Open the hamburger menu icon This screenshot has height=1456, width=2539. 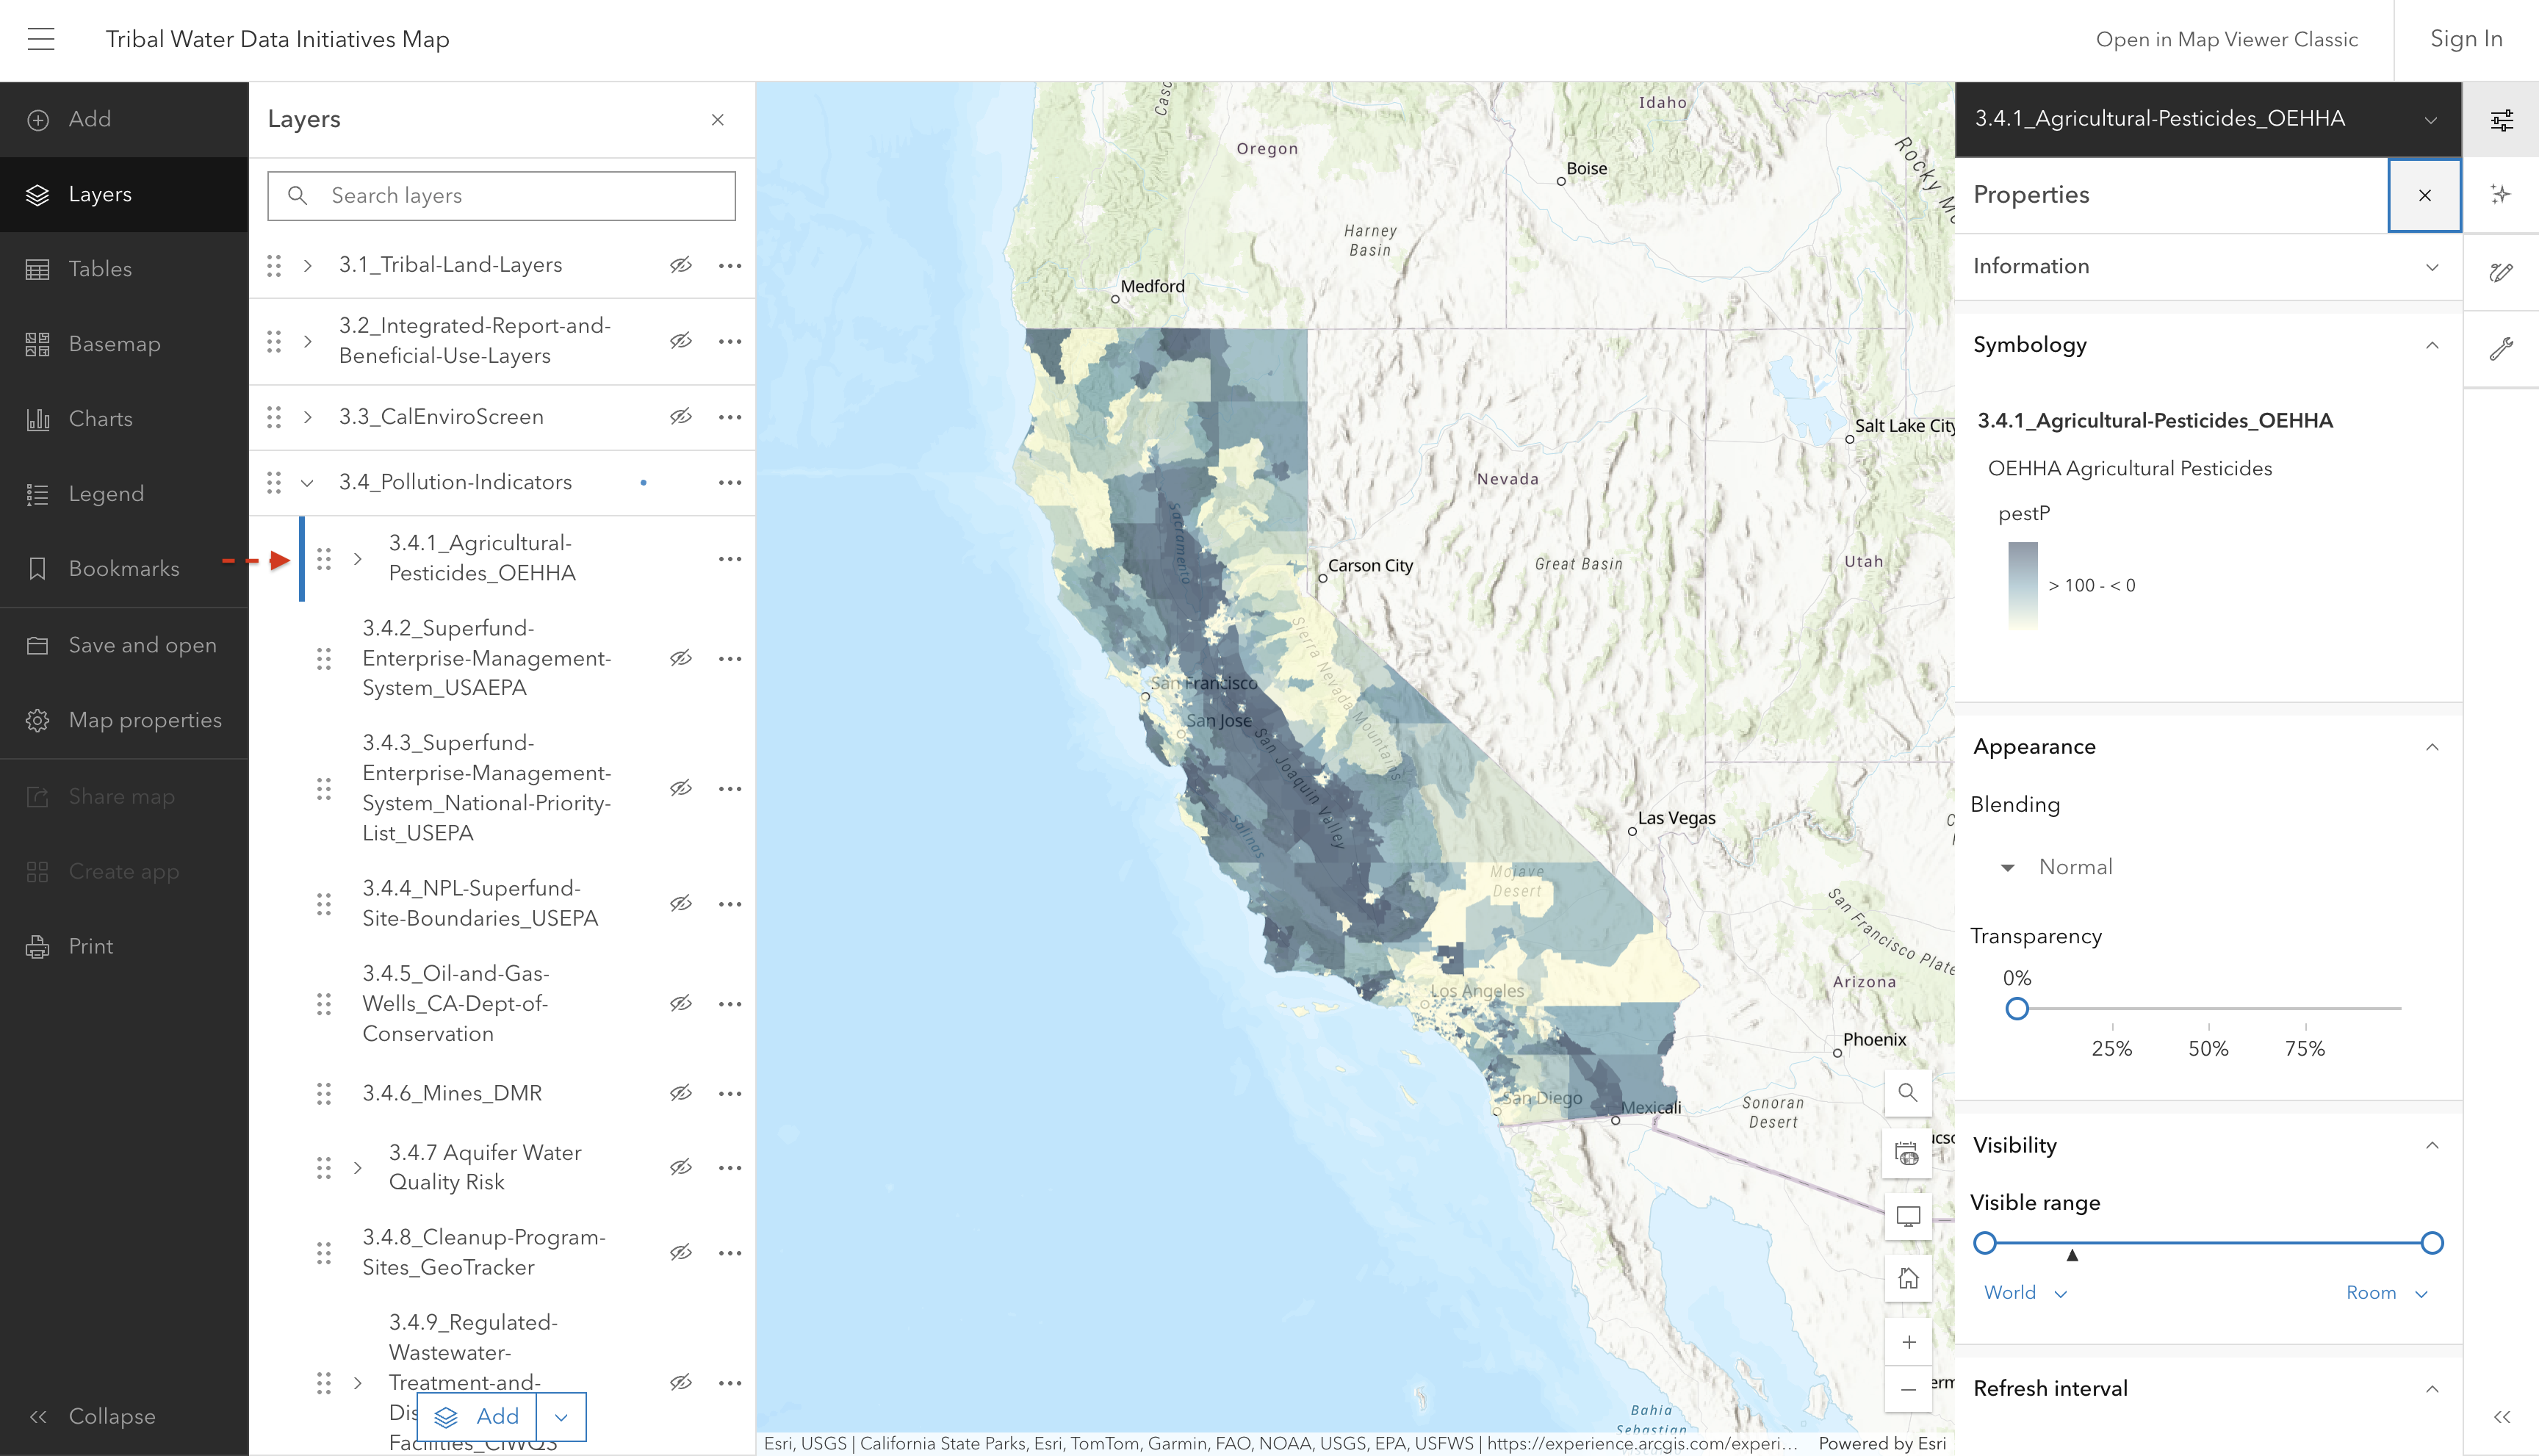pos(41,39)
